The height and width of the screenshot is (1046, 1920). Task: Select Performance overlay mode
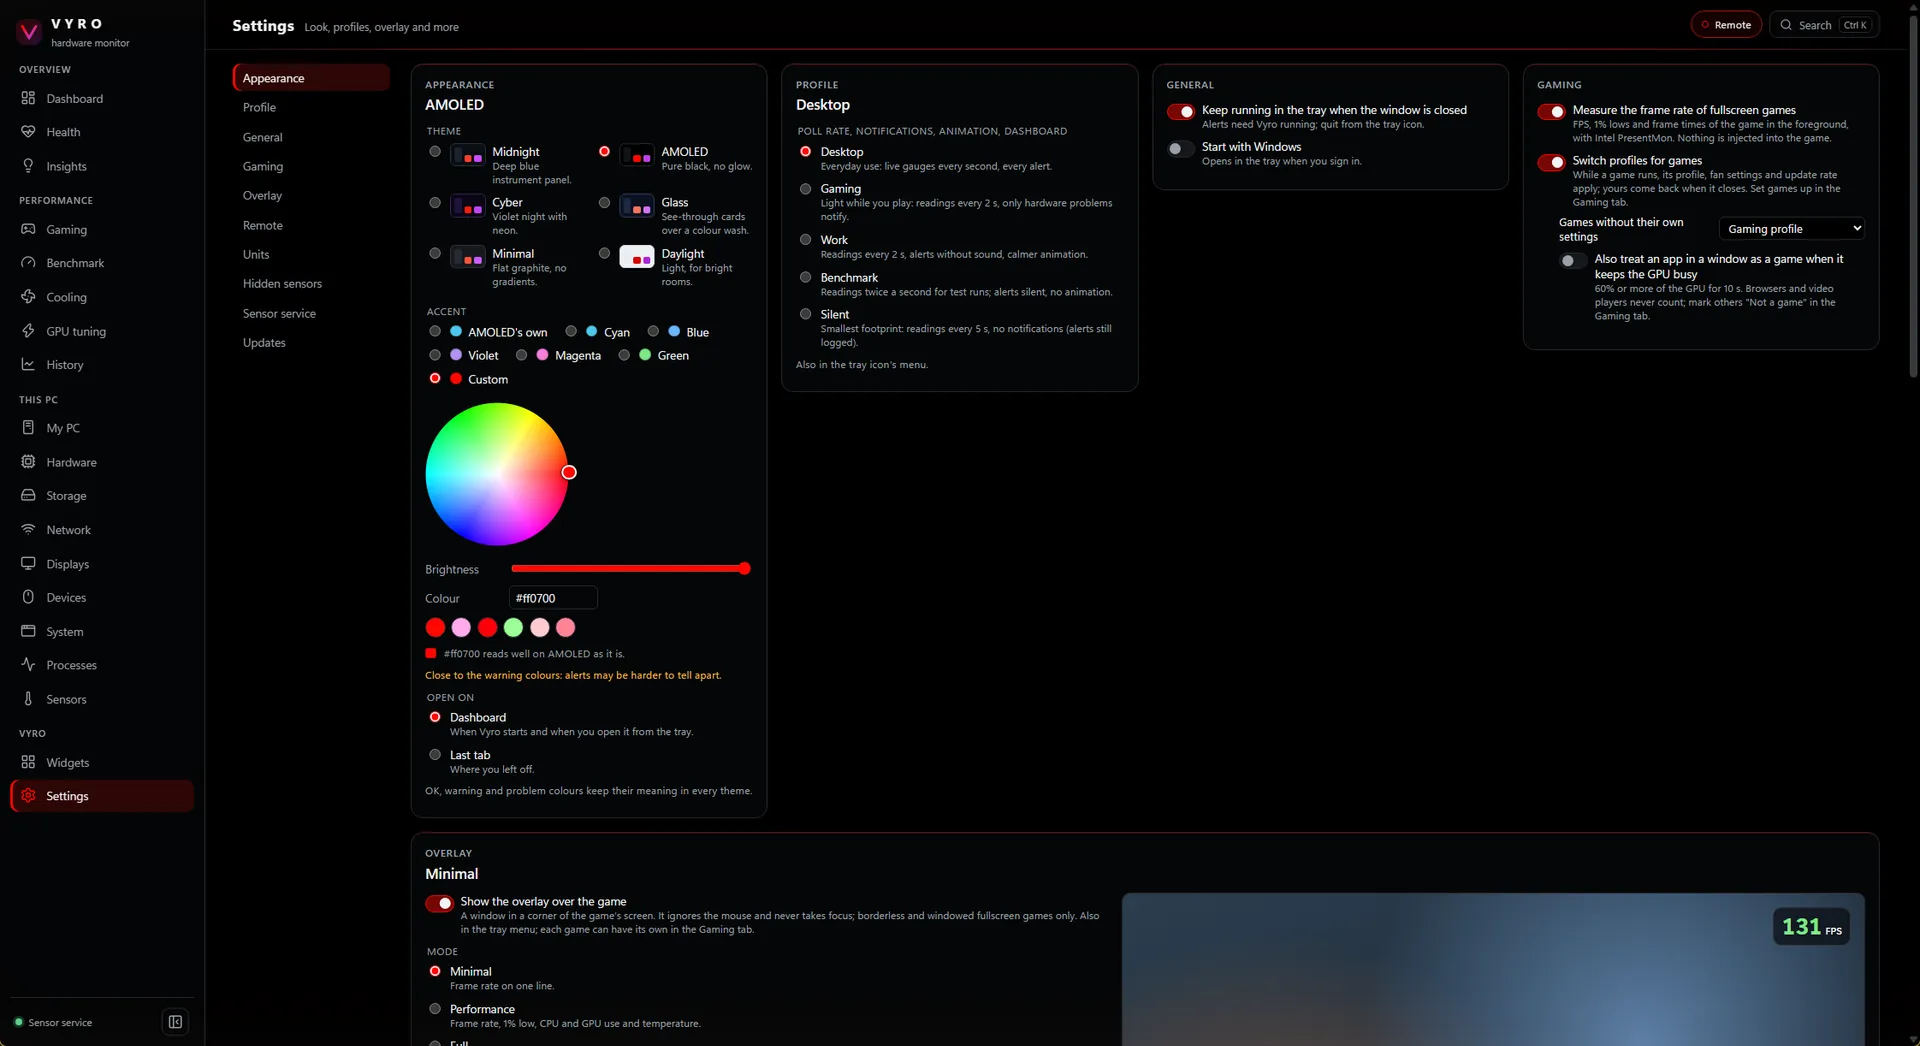434,1009
